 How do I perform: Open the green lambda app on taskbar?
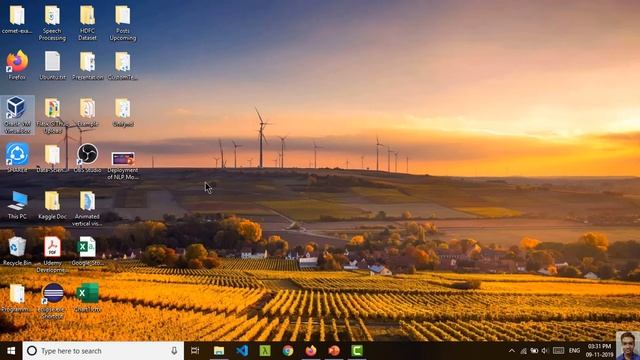click(x=265, y=351)
